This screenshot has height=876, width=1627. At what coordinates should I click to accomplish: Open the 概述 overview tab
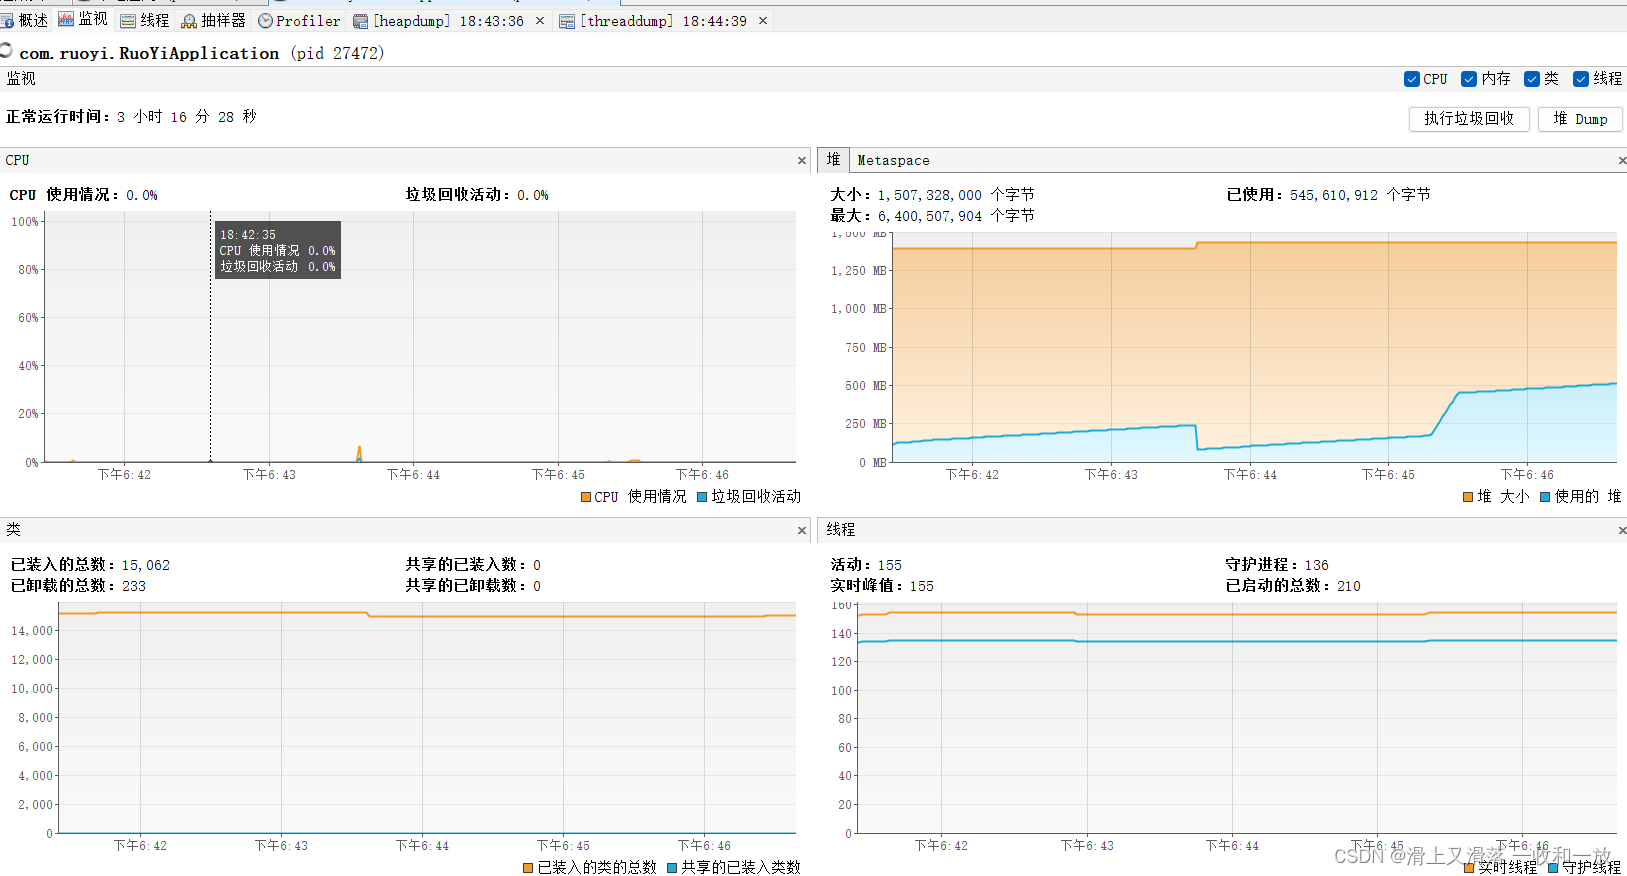[x=25, y=20]
